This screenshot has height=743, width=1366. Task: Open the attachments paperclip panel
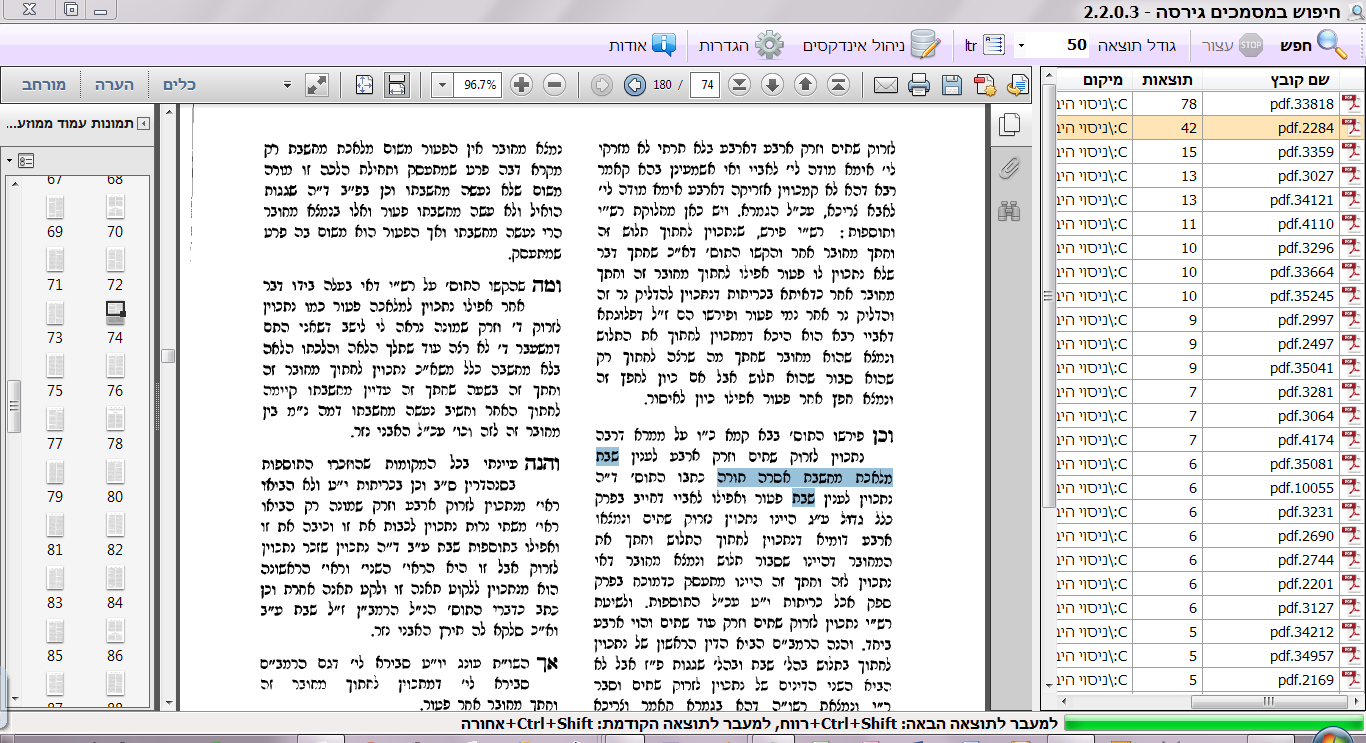tap(1009, 167)
